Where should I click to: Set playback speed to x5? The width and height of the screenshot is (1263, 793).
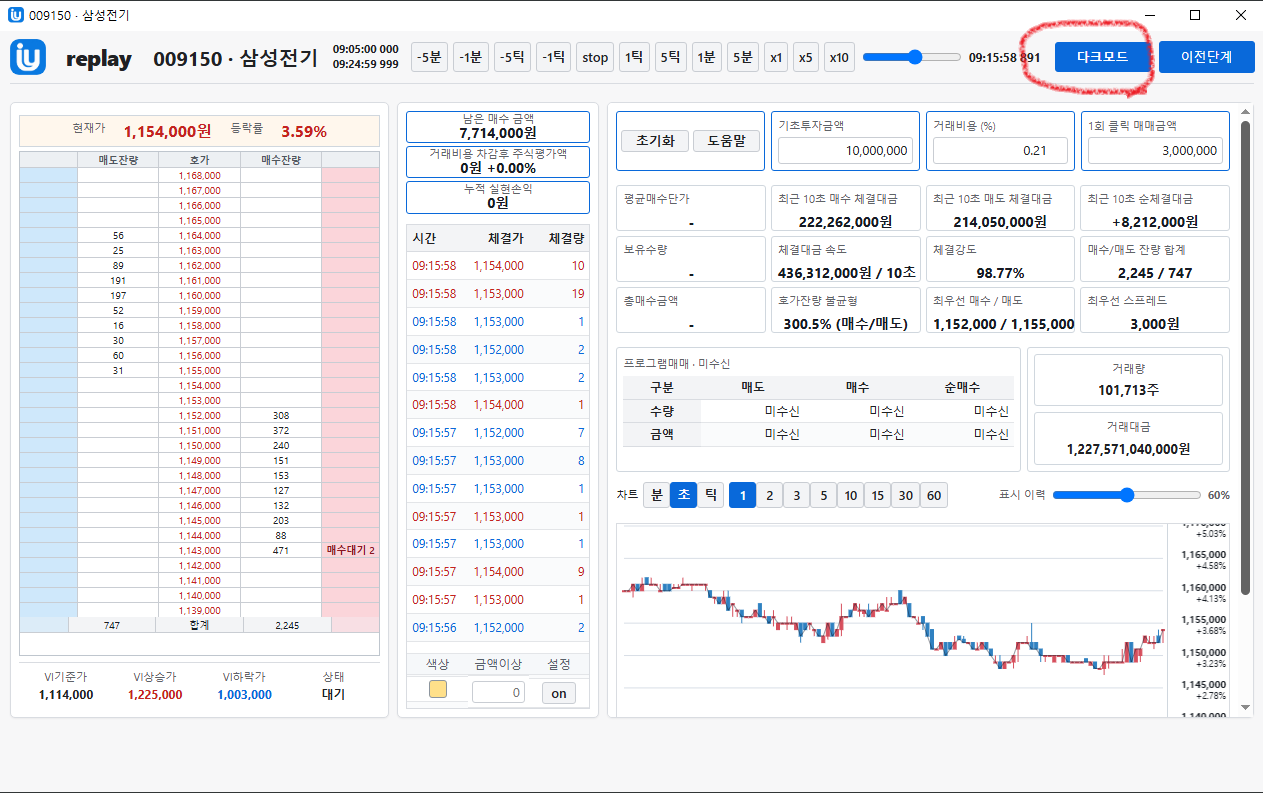tap(806, 57)
